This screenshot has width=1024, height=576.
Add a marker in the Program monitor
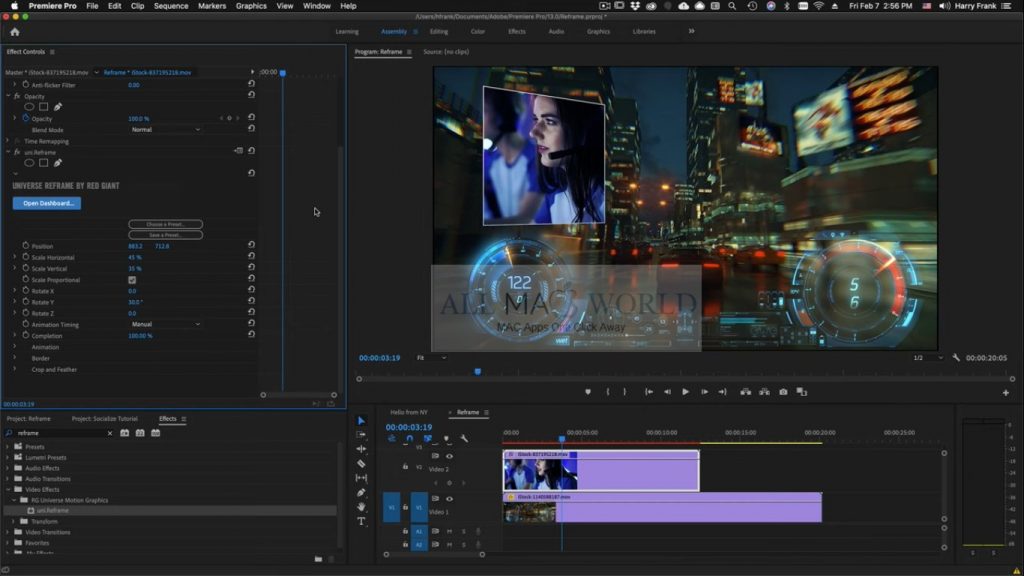click(x=588, y=392)
